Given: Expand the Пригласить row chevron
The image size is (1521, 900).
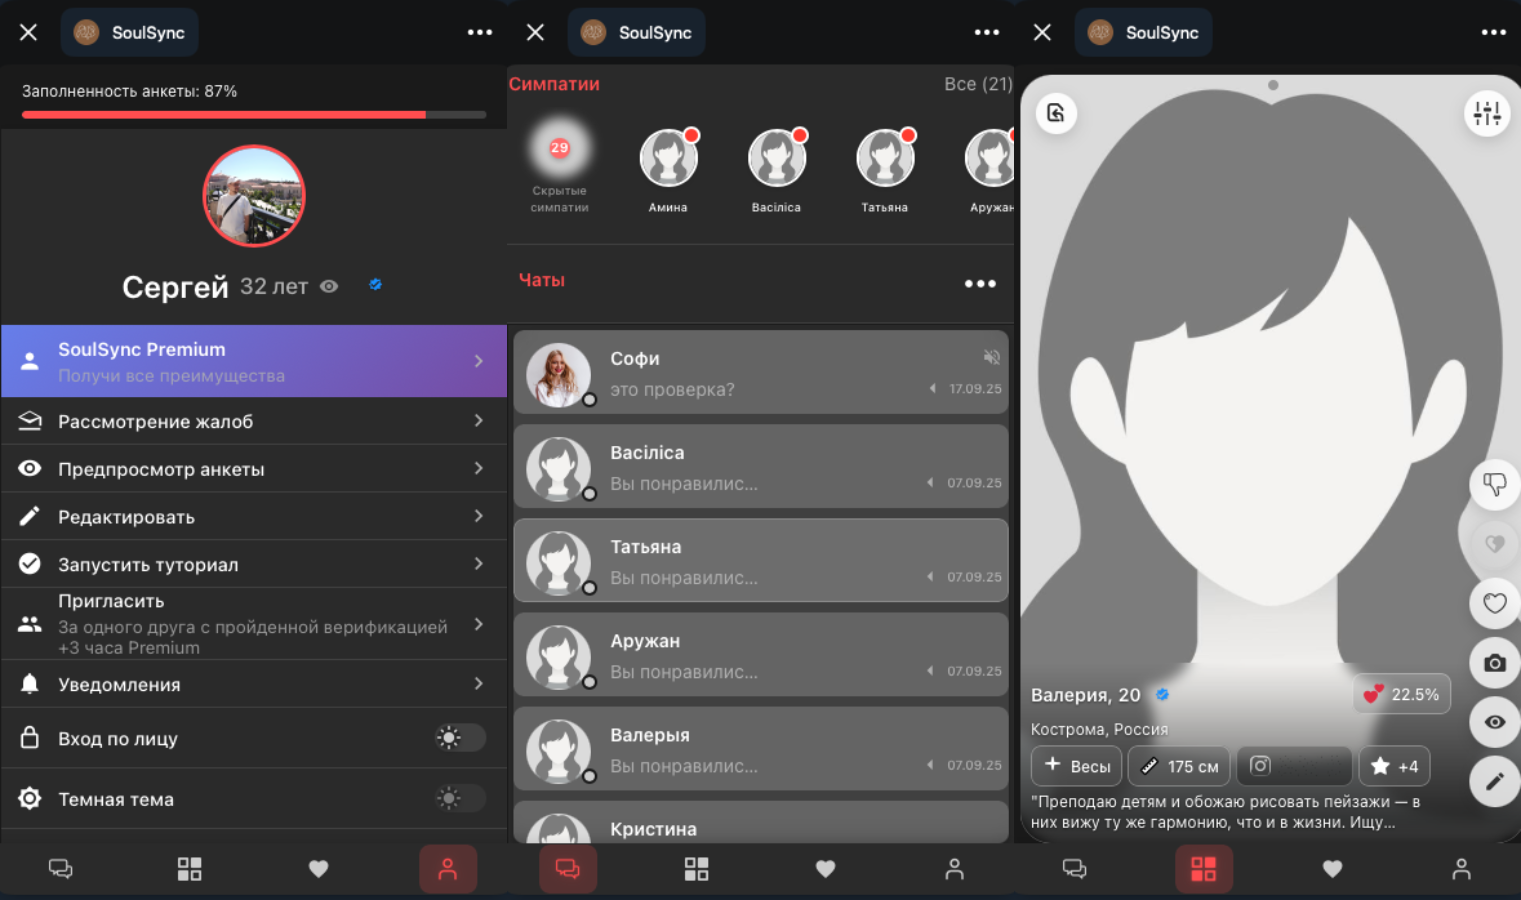Looking at the screenshot, I should pyautogui.click(x=479, y=624).
